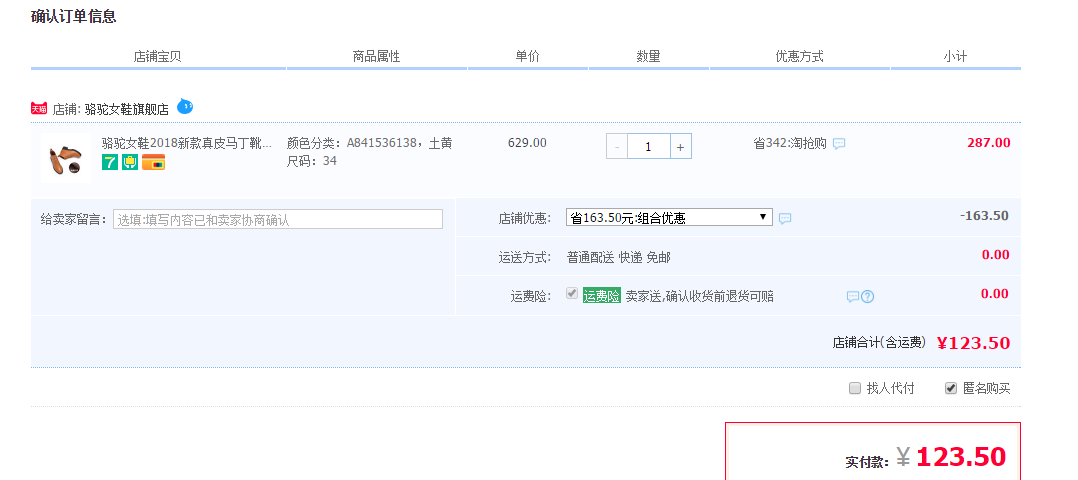
Task: Click the question mark help icon
Action: [868, 297]
